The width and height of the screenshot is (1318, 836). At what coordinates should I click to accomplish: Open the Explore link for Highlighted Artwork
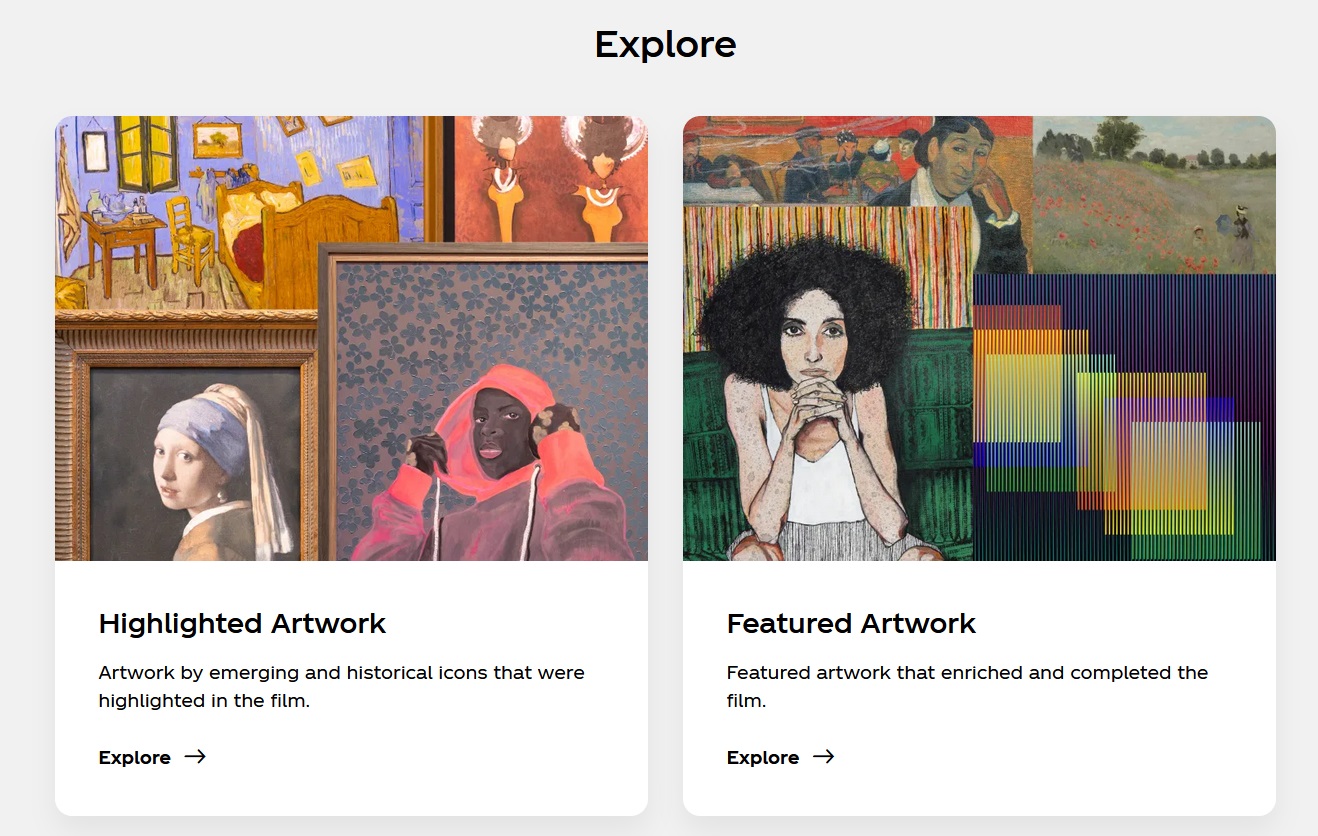tap(135, 758)
